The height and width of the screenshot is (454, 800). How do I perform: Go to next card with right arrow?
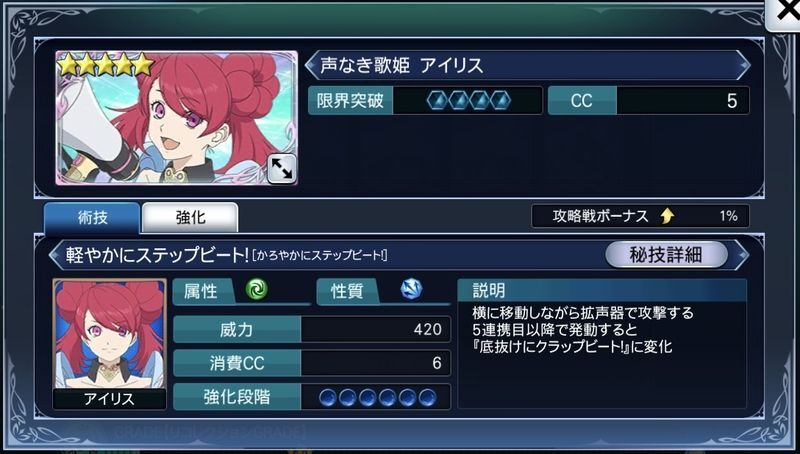point(743,65)
